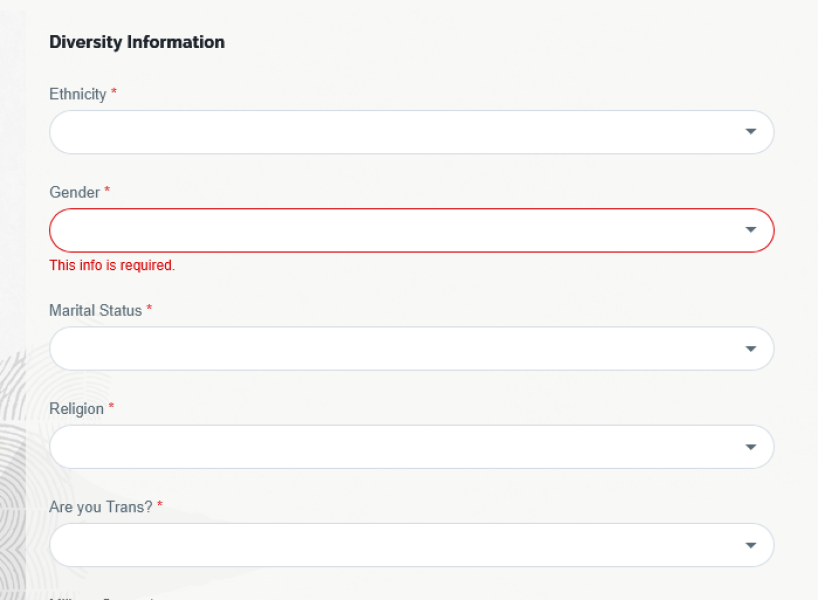Click the required asterisk next to Gender
This screenshot has height=600, width=818.
tap(107, 191)
